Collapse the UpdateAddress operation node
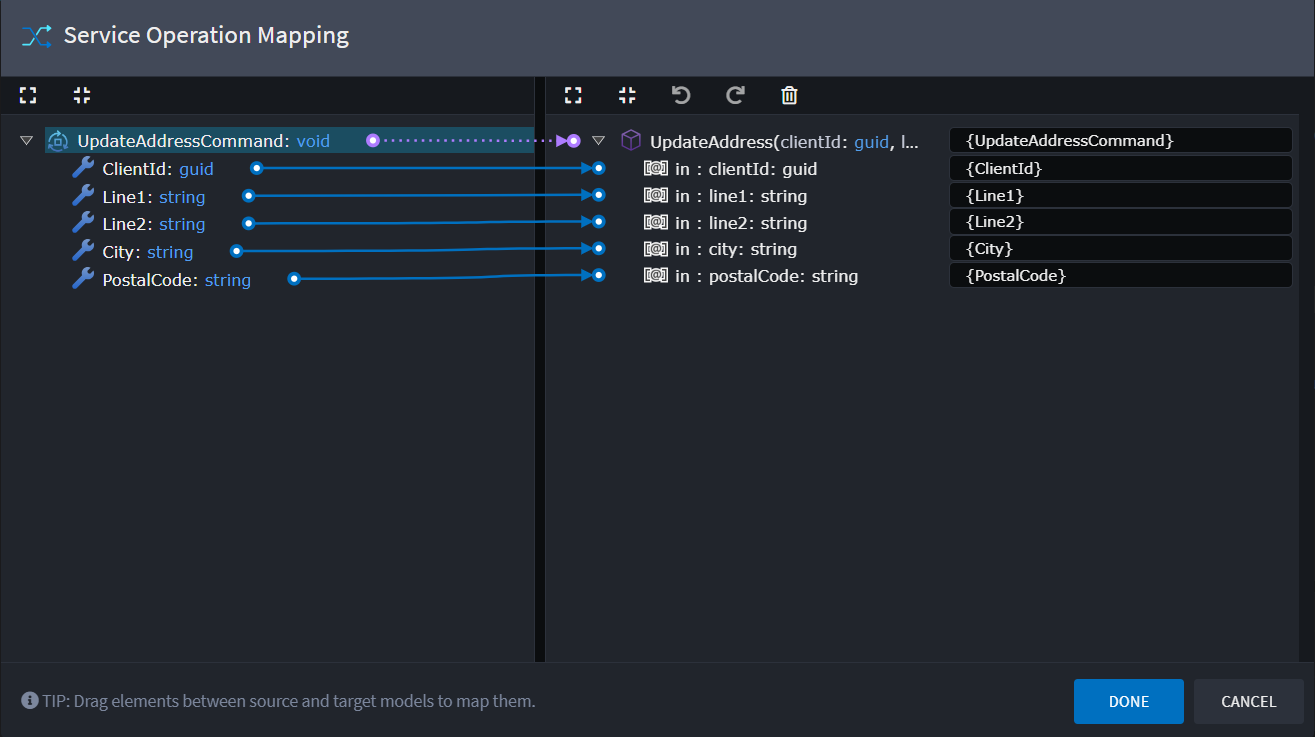1315x737 pixels. 598,141
